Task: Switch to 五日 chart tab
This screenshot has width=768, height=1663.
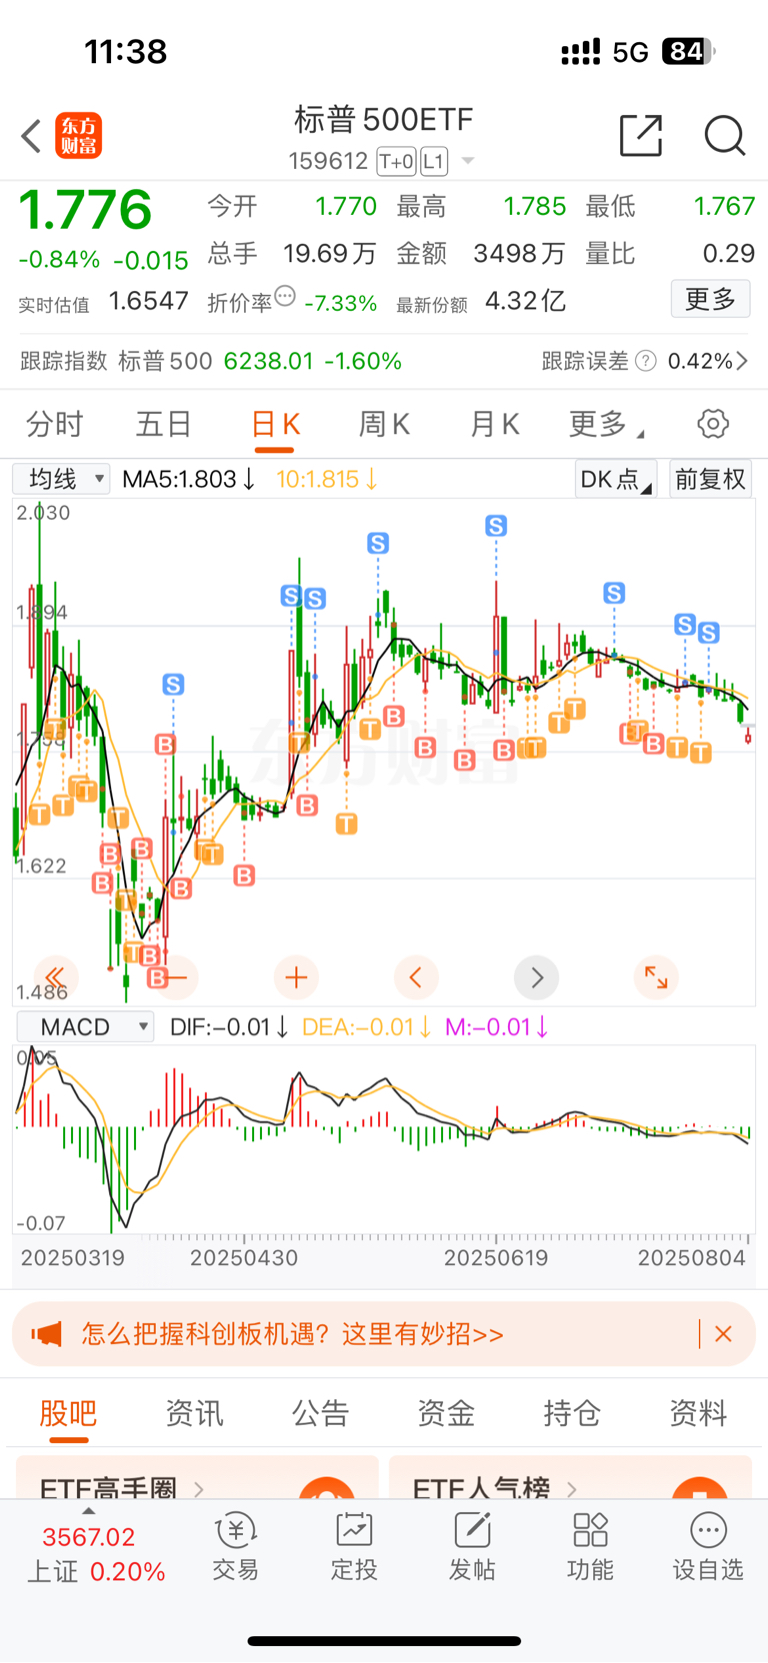Action: tap(164, 425)
